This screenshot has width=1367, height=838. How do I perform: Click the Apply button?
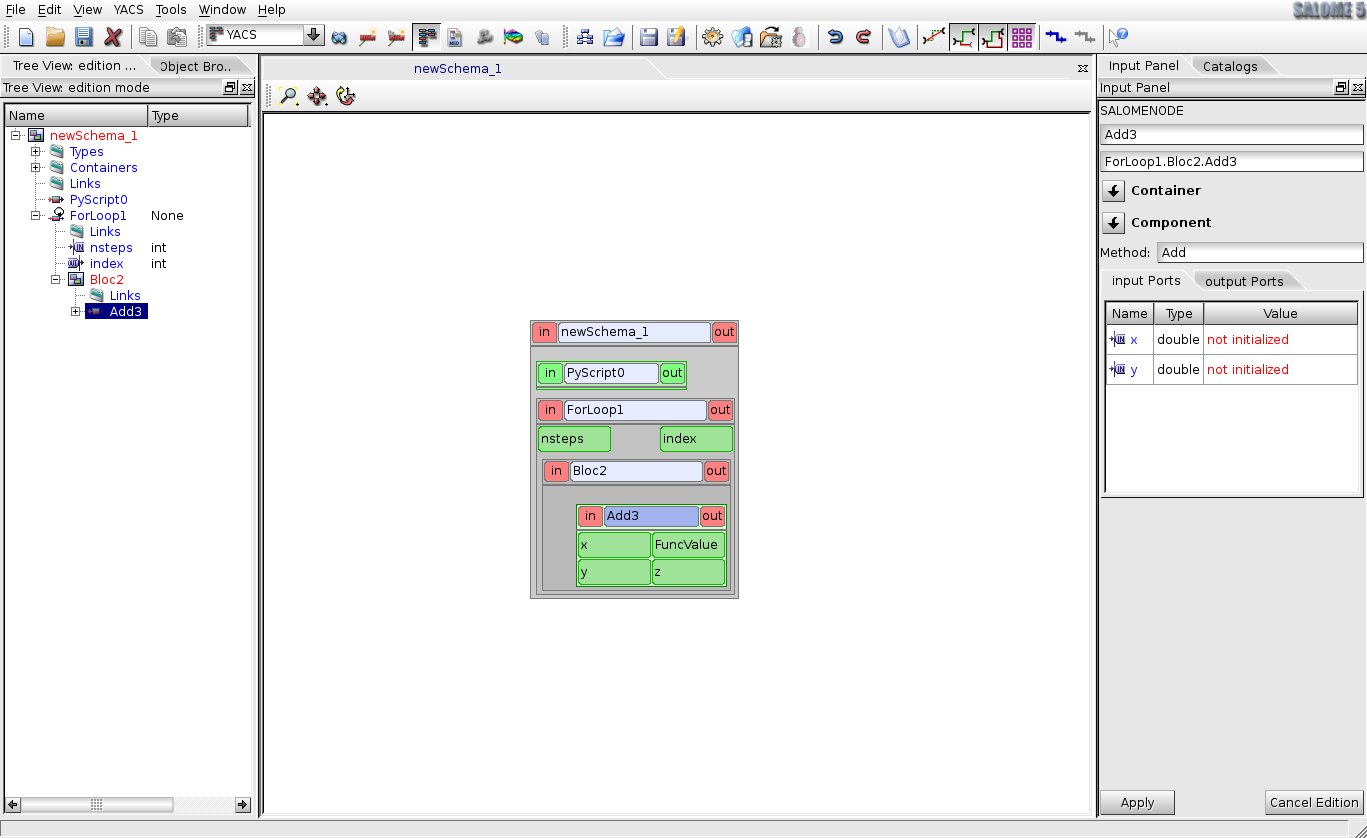coord(1137,802)
